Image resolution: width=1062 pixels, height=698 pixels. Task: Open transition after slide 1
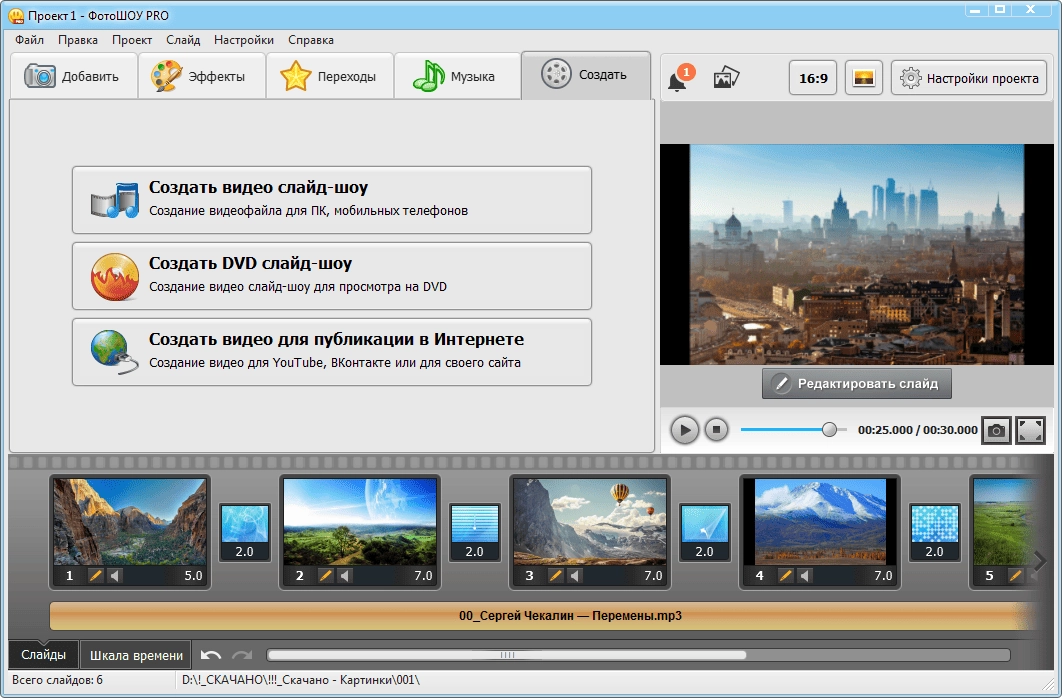(245, 532)
